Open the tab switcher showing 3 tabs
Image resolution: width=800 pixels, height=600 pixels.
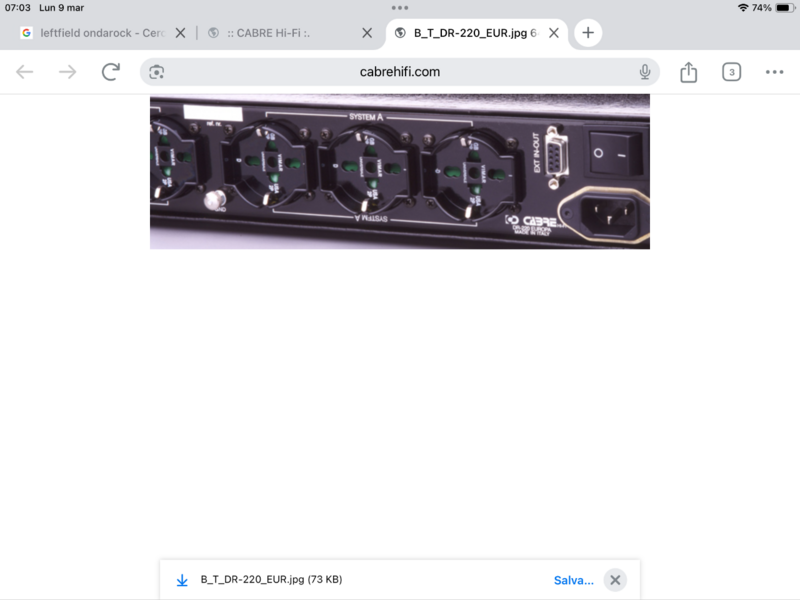pos(731,71)
